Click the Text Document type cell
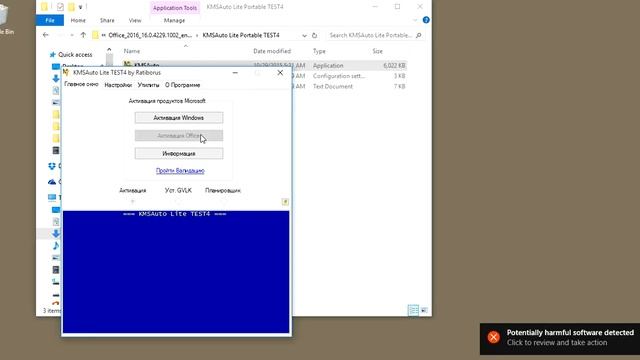The height and width of the screenshot is (360, 640). [333, 87]
